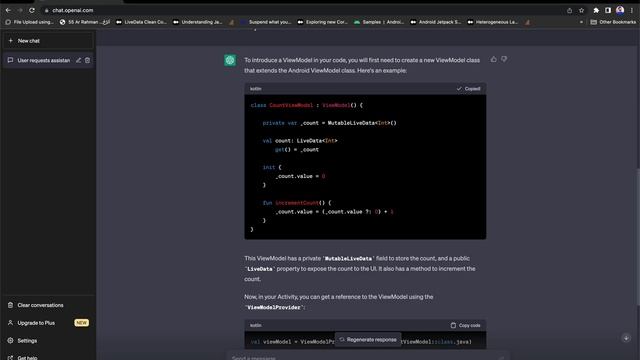
Task: Focus the Send a message input box
Action: click(x=367, y=357)
